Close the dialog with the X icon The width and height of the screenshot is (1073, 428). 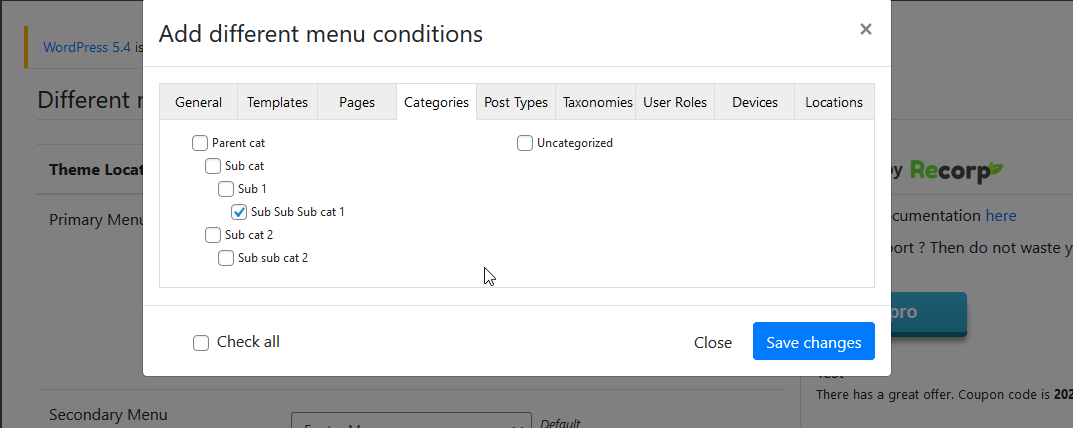tap(866, 29)
